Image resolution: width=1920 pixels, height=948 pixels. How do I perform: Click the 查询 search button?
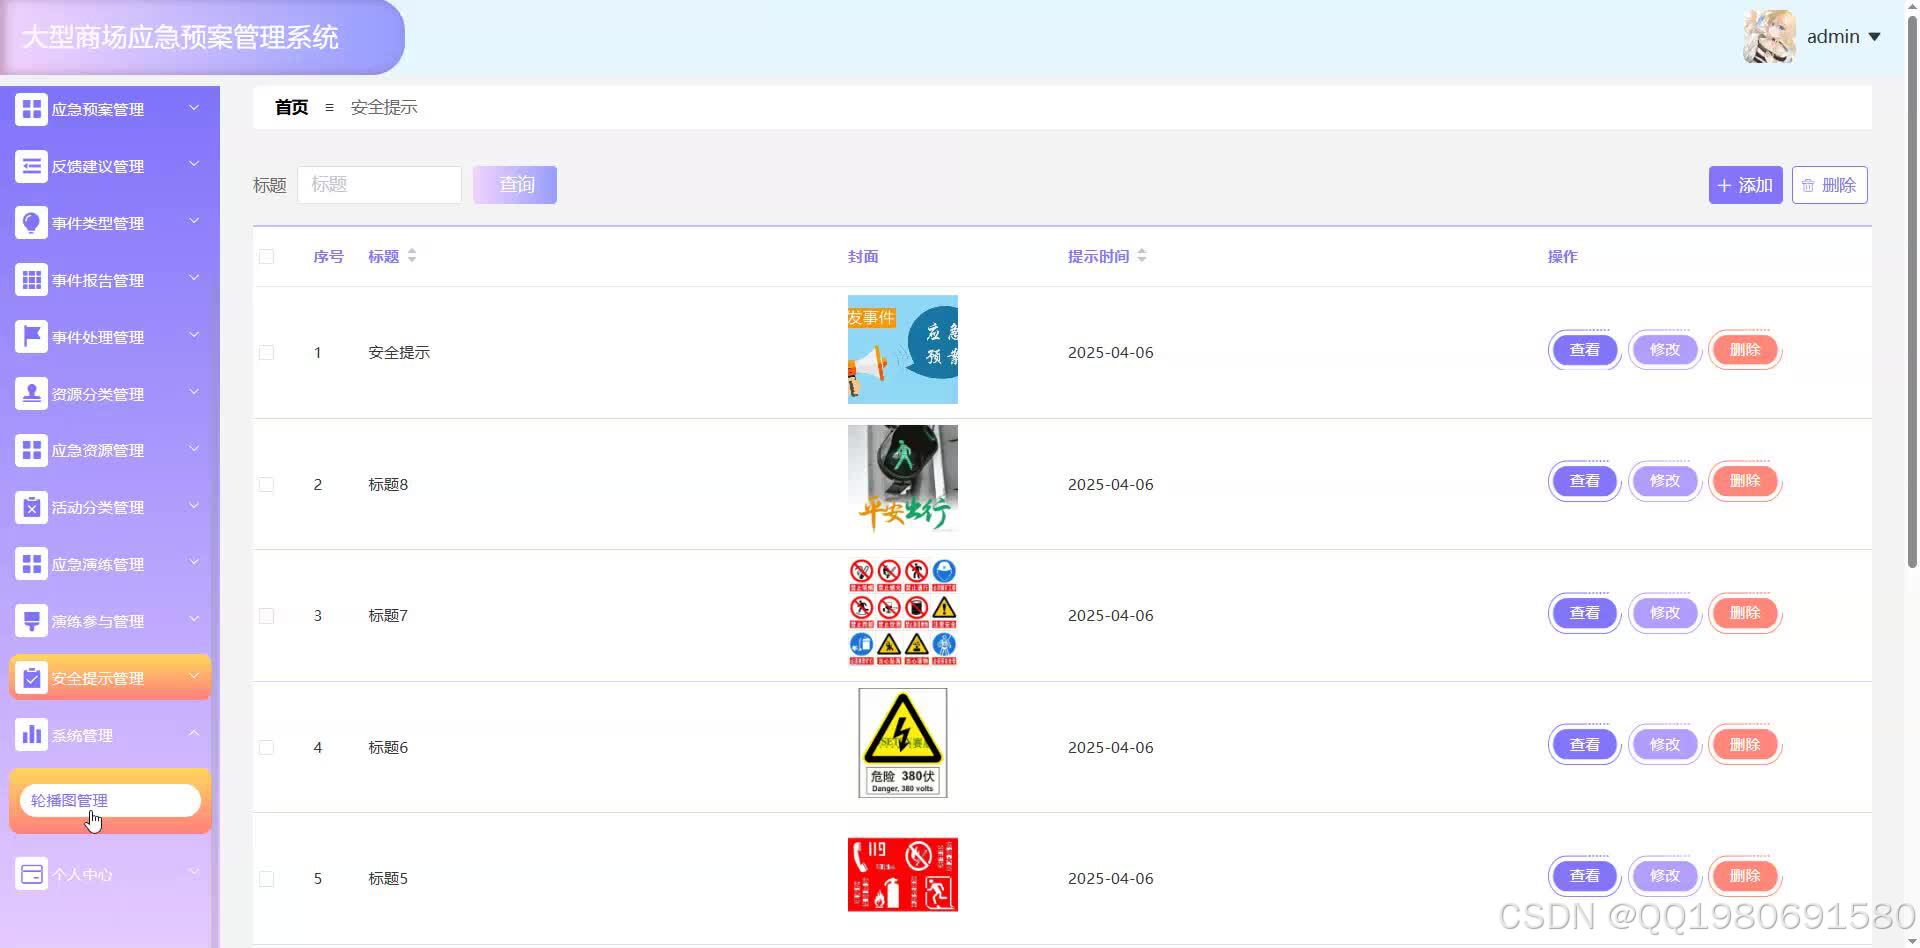point(515,185)
